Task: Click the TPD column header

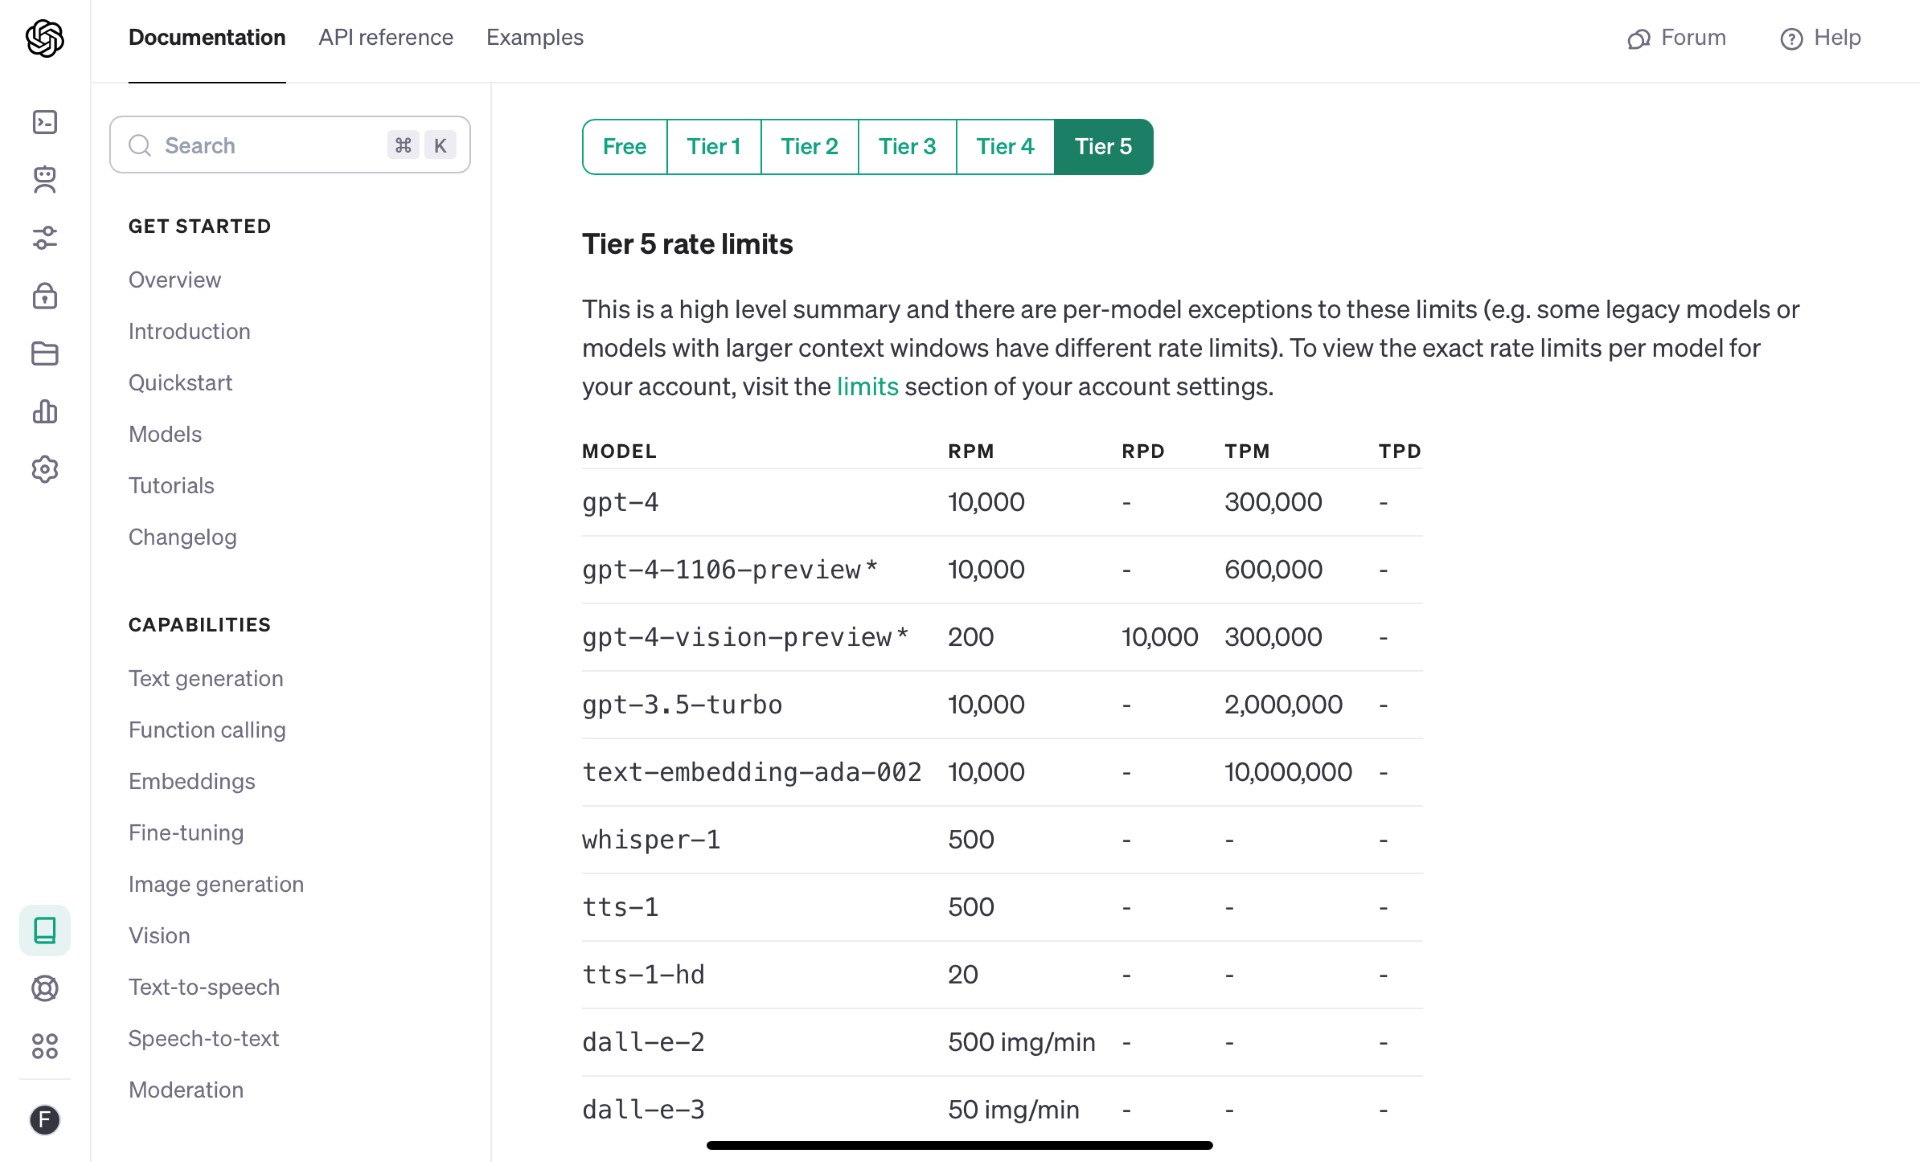Action: [x=1399, y=451]
